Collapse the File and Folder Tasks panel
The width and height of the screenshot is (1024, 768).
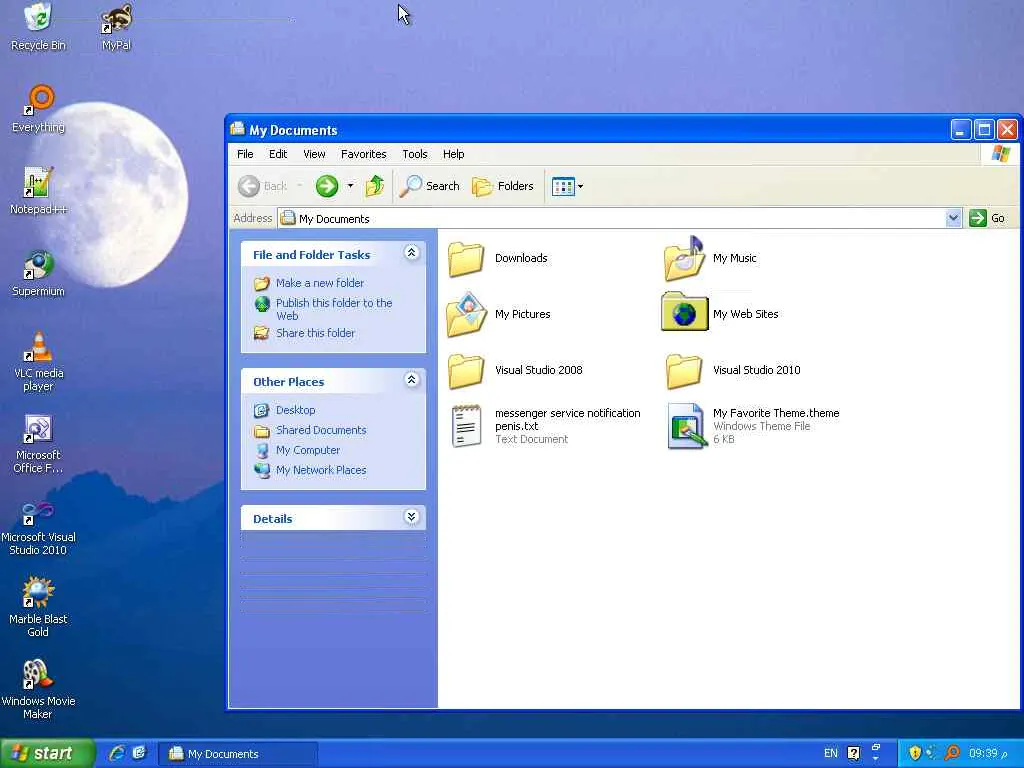(x=411, y=253)
